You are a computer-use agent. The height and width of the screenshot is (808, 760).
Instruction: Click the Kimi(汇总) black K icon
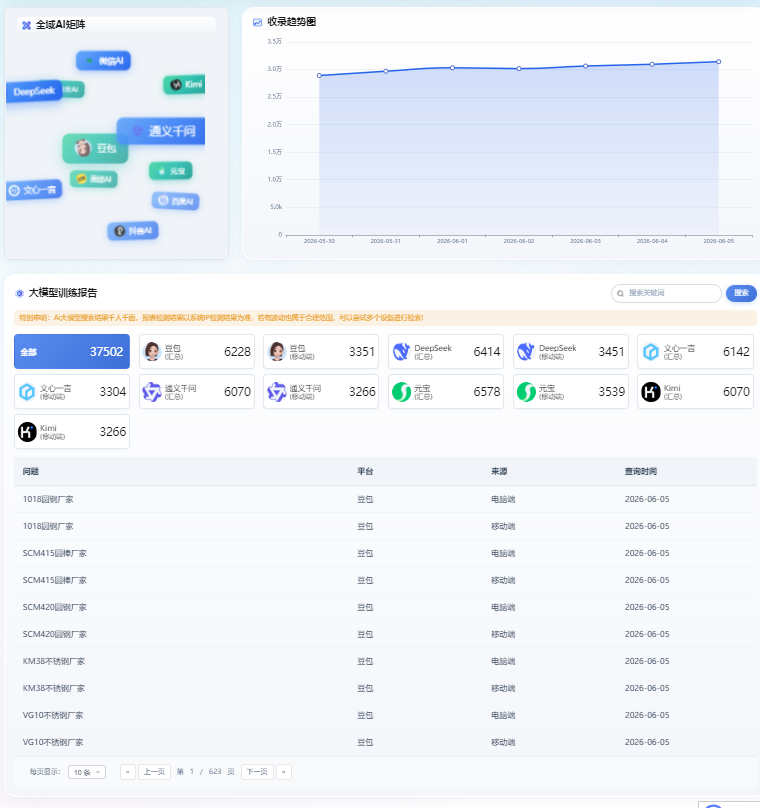tap(651, 392)
